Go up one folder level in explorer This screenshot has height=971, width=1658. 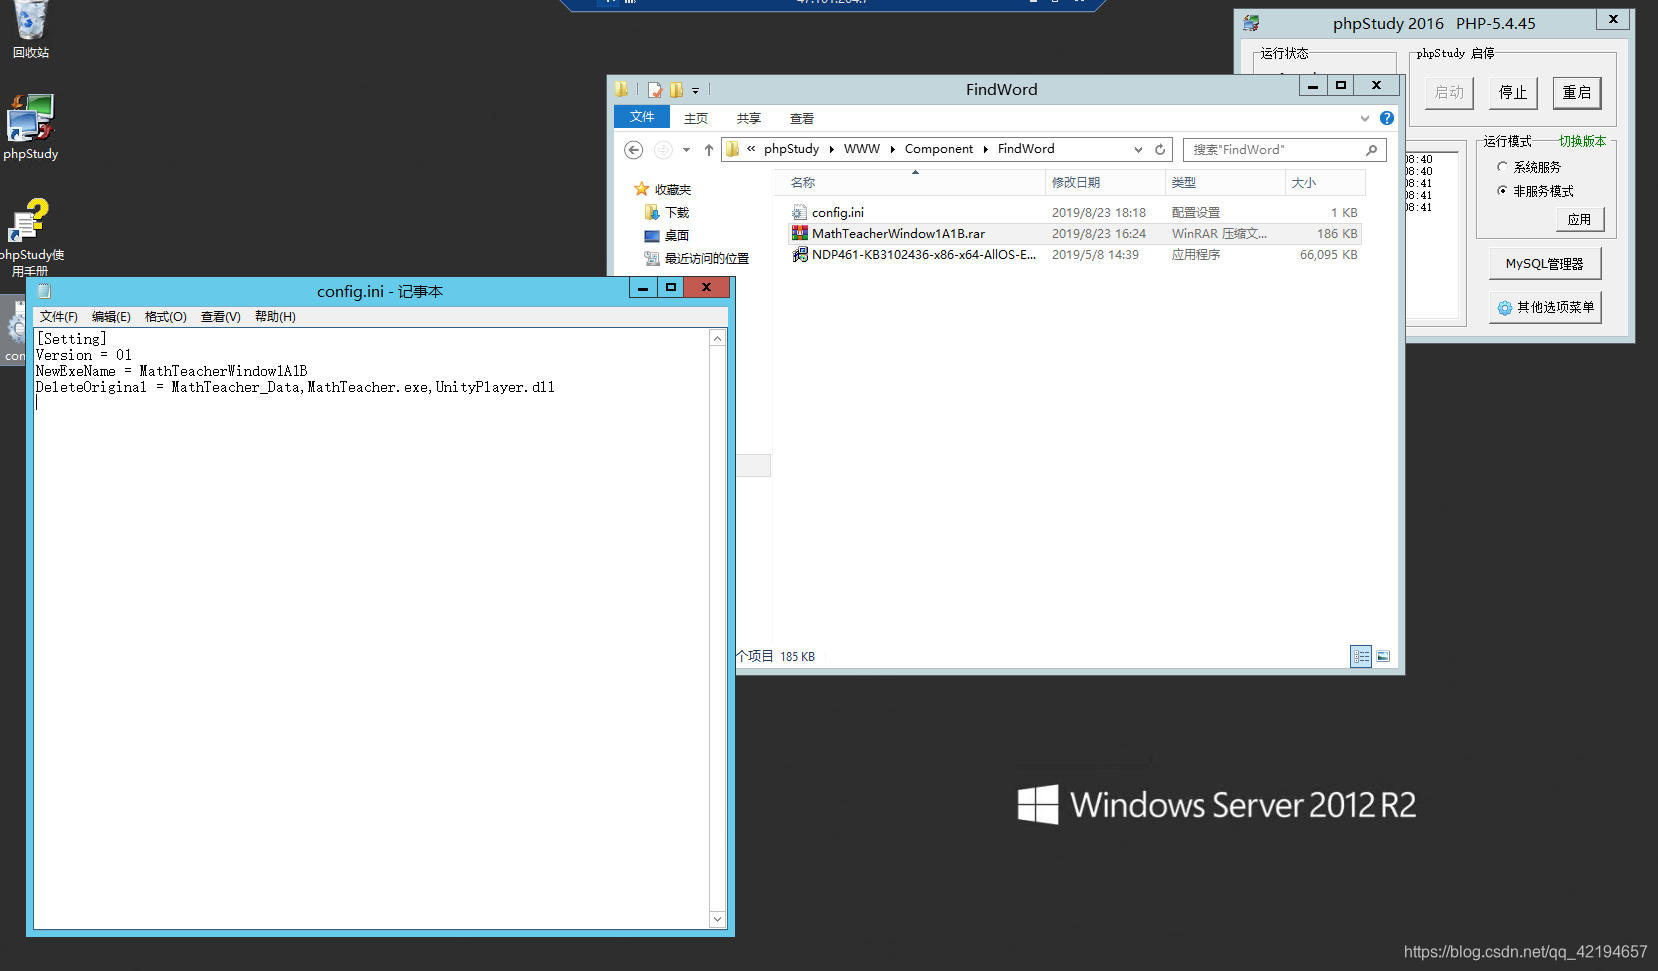(709, 150)
